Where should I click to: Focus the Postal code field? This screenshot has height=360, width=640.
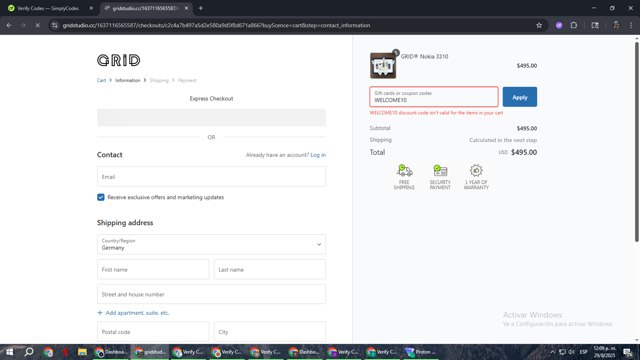coord(153,332)
